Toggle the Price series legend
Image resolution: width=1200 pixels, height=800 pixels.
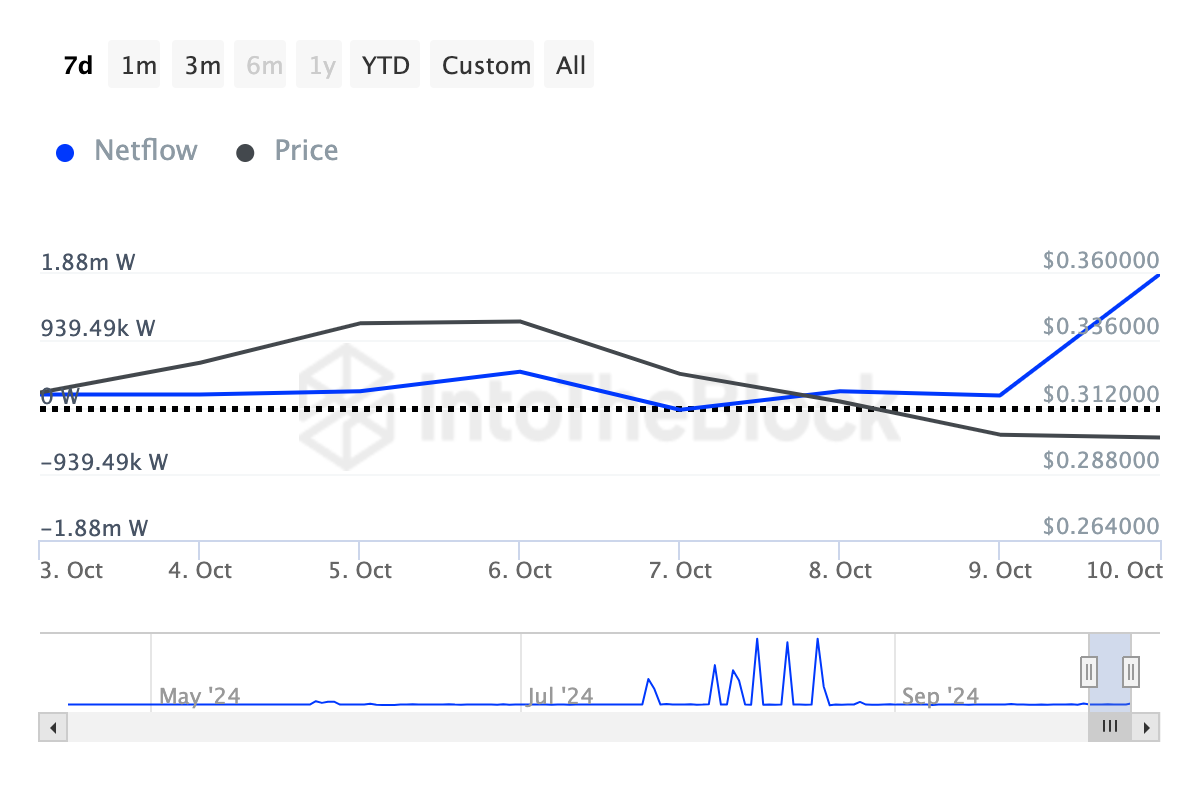[x=306, y=151]
